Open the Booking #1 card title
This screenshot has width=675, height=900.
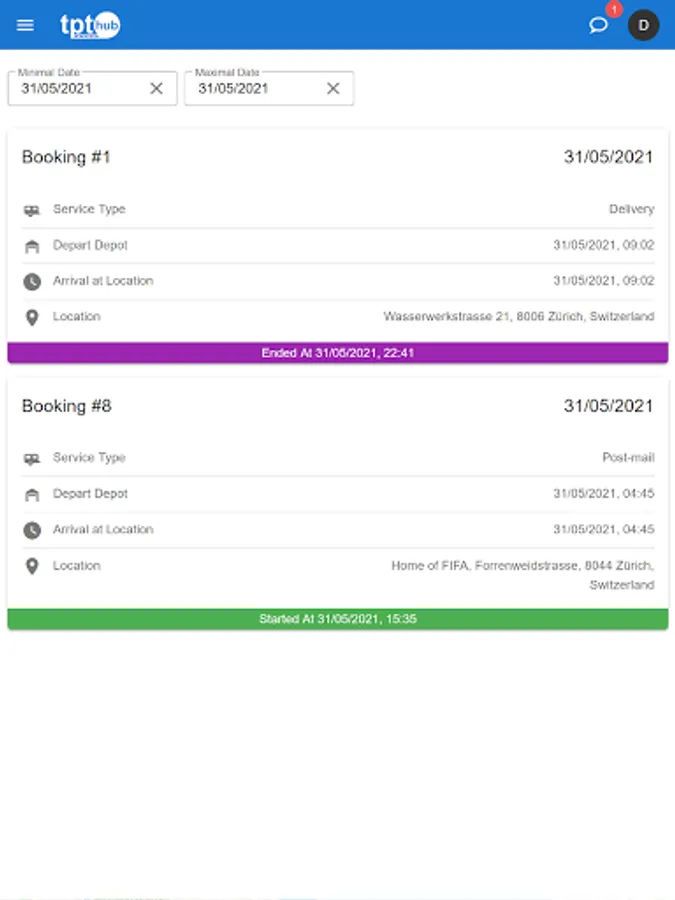click(66, 157)
